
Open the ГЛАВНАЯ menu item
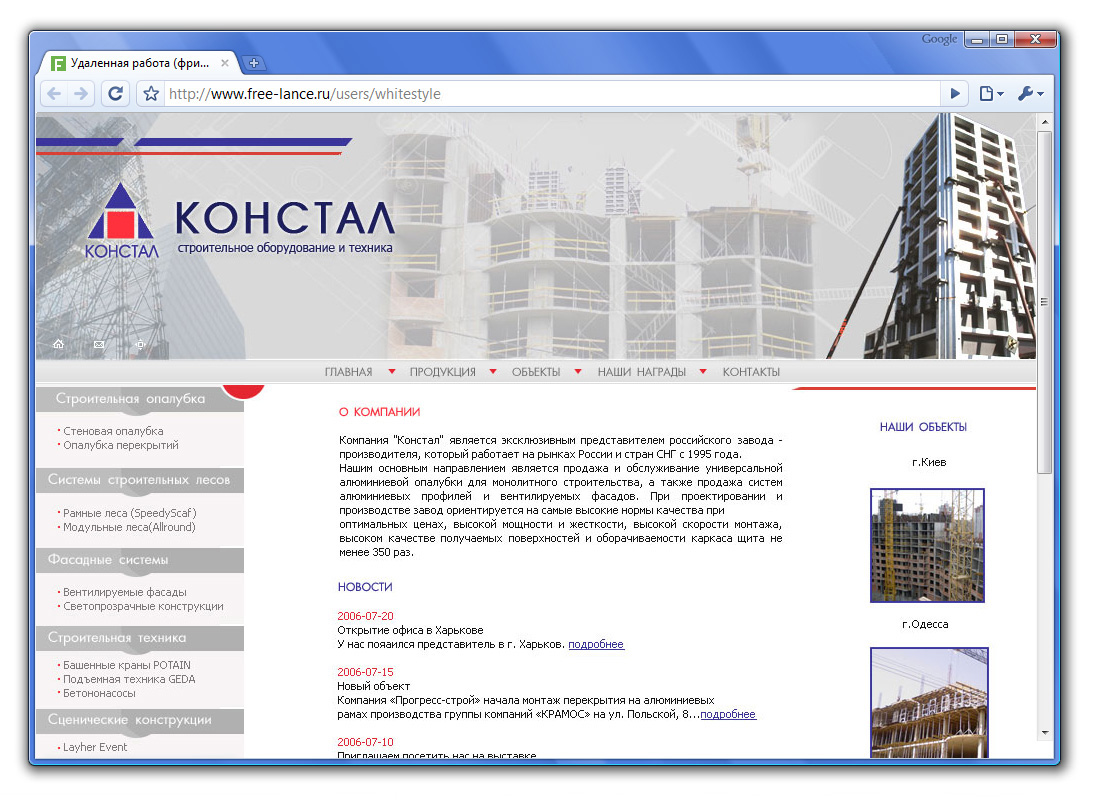tap(349, 372)
